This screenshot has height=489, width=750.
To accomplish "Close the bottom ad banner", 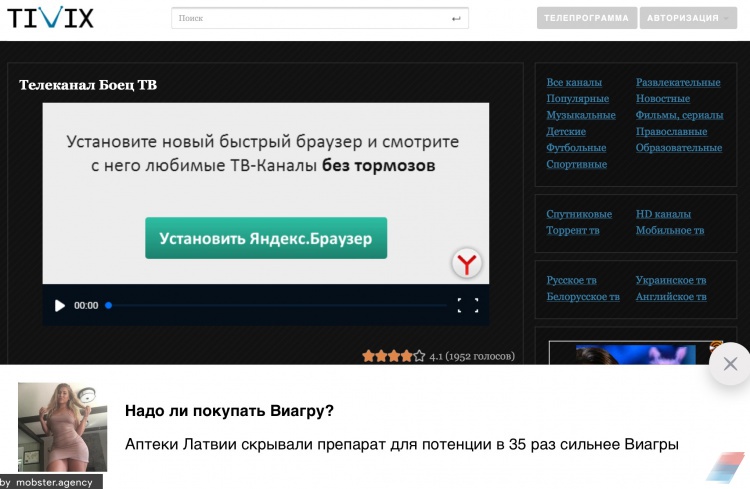I will [x=730, y=364].
